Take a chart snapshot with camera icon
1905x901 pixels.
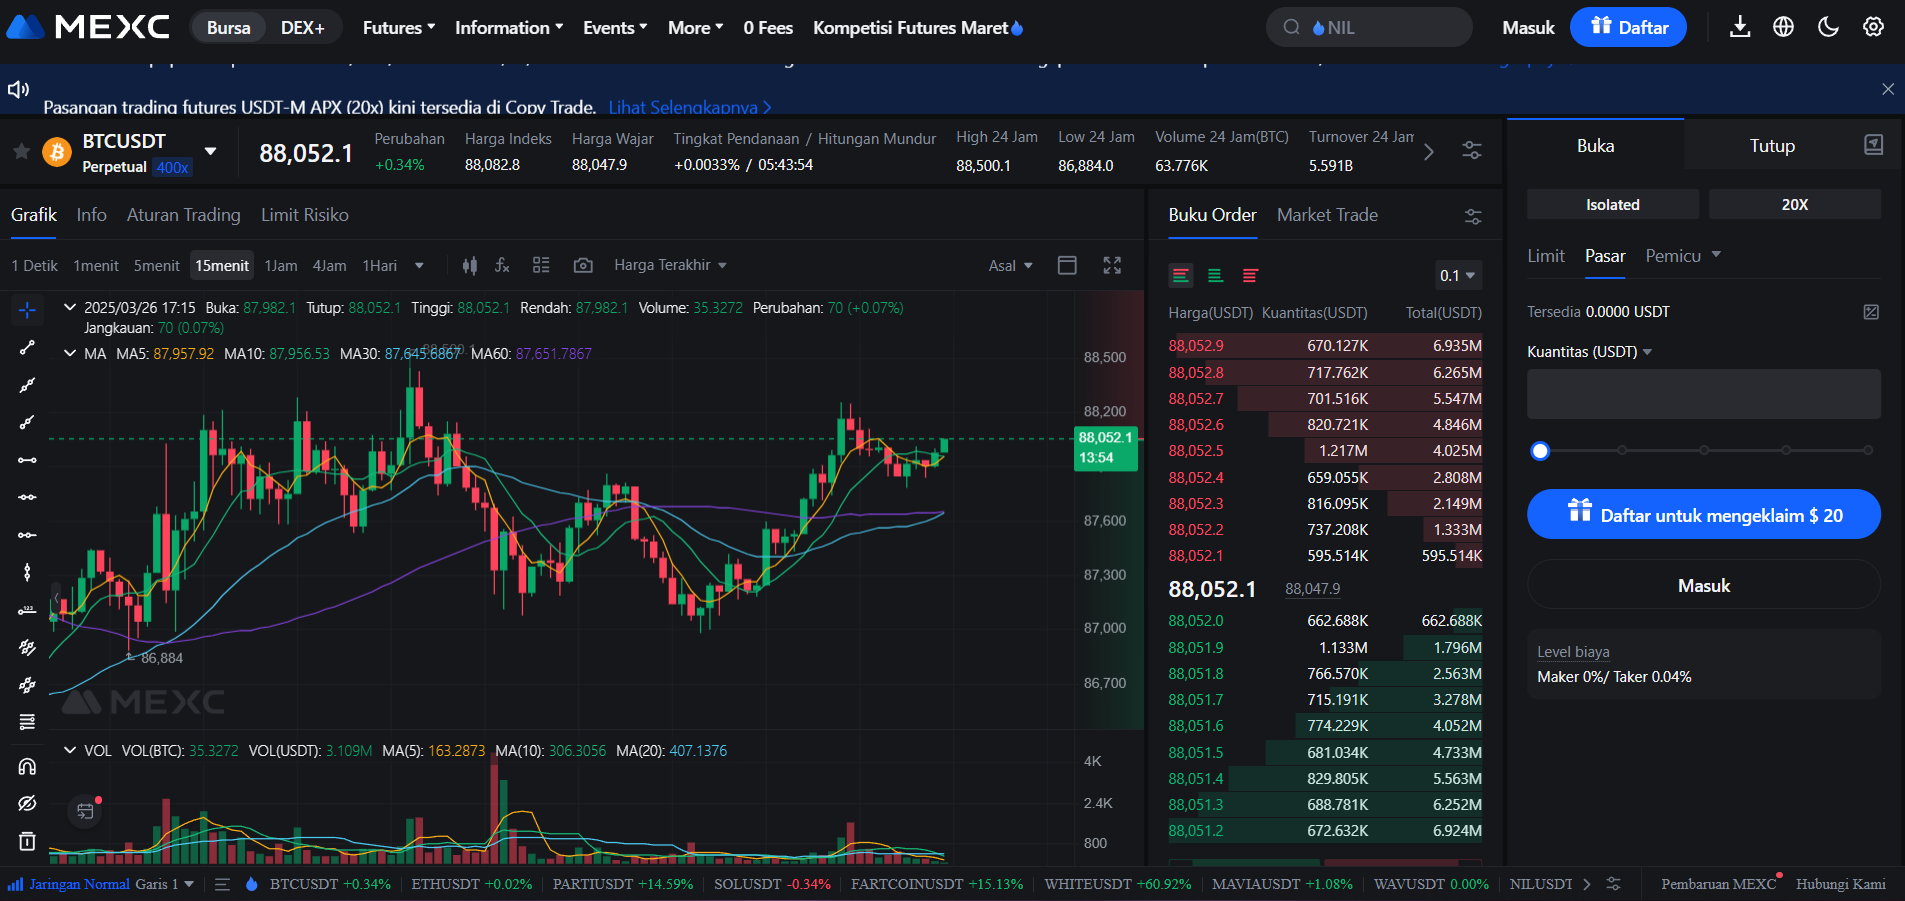coord(583,265)
